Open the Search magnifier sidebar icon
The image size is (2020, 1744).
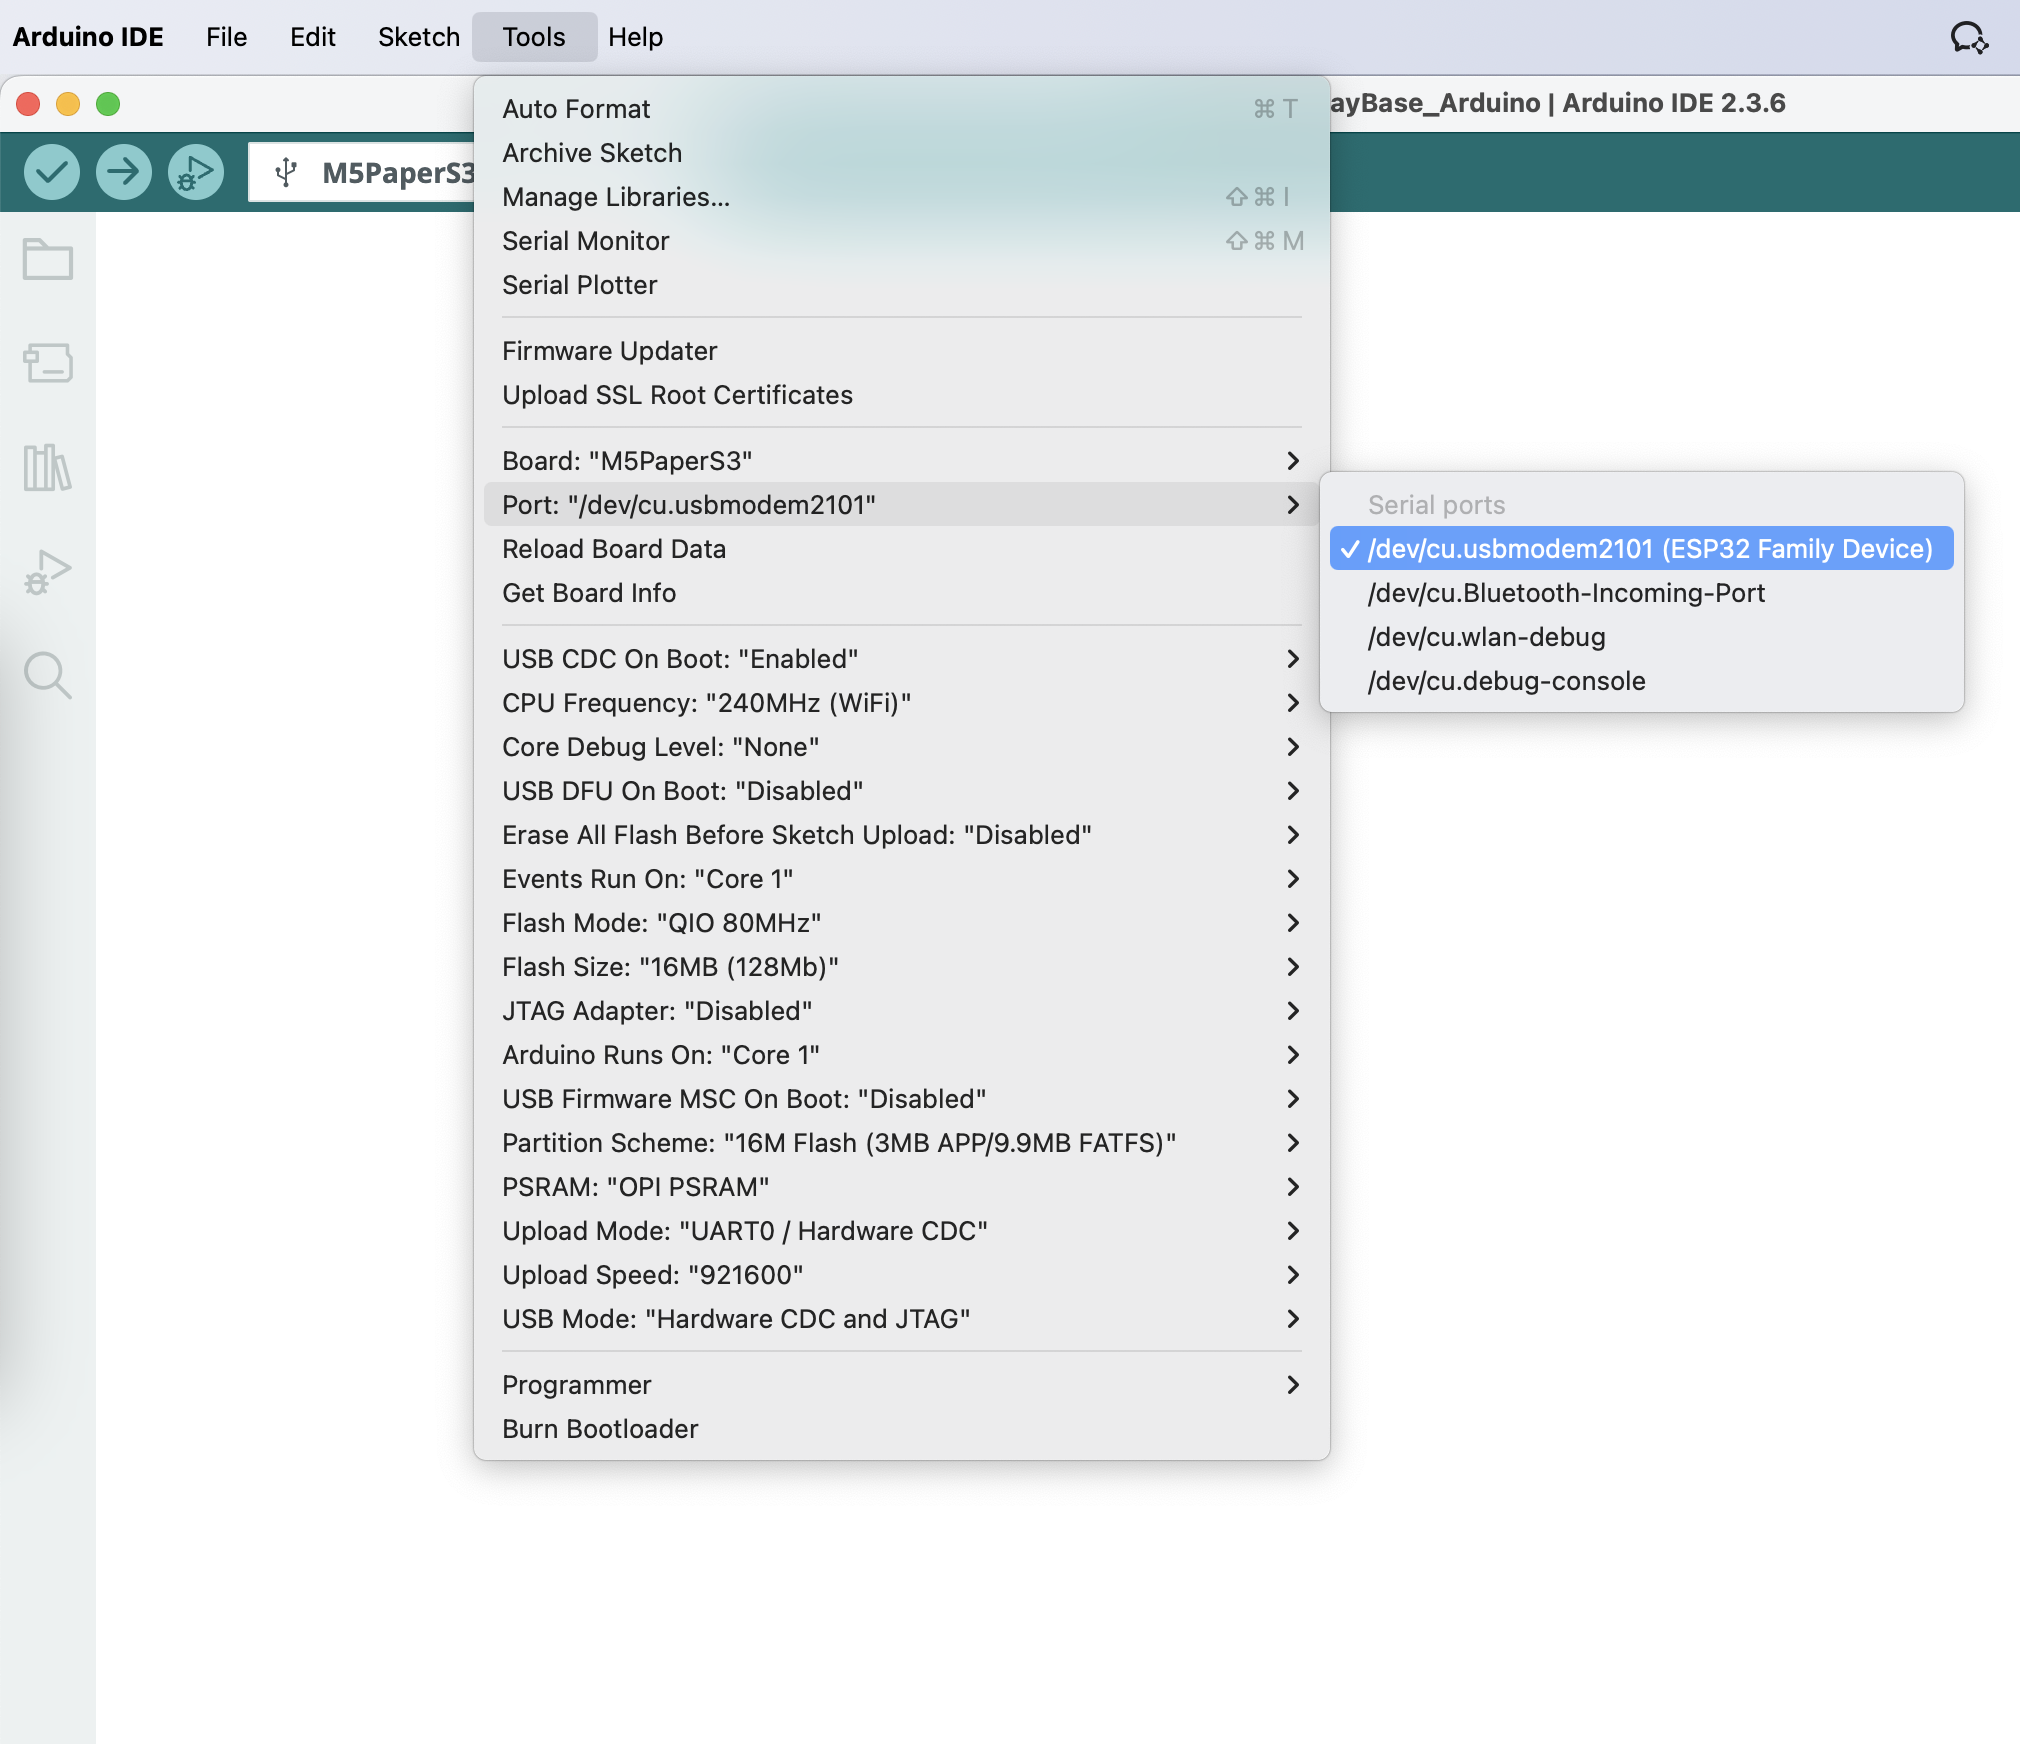point(48,676)
